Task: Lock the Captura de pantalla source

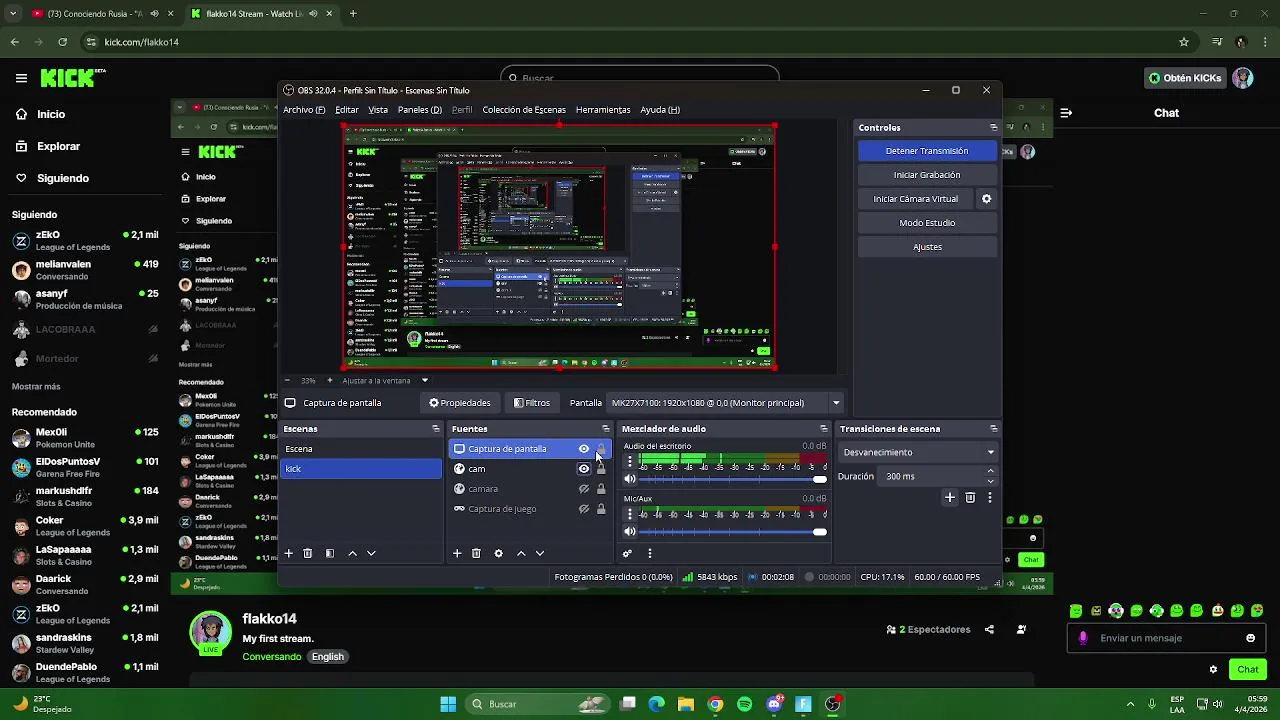Action: pos(601,449)
